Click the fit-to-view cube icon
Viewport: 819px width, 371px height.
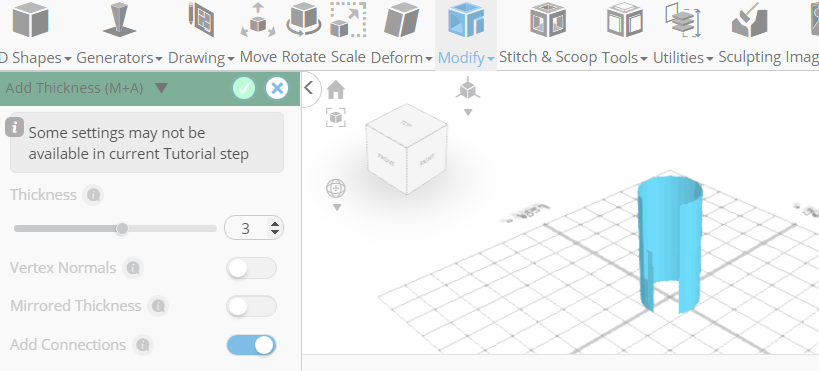336,117
